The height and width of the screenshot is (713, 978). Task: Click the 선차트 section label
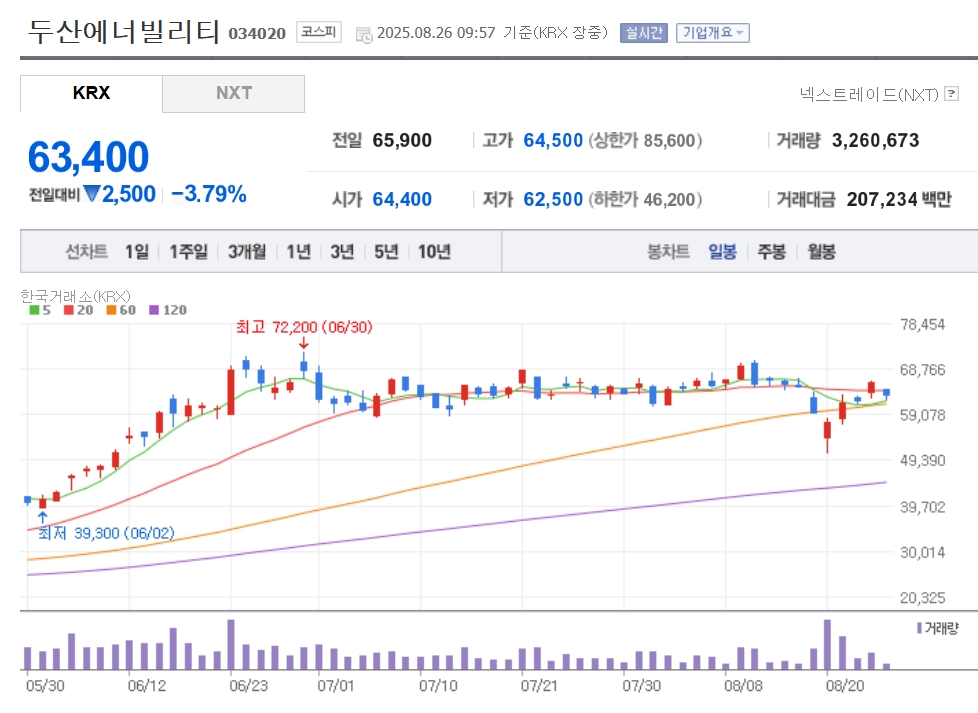(87, 251)
